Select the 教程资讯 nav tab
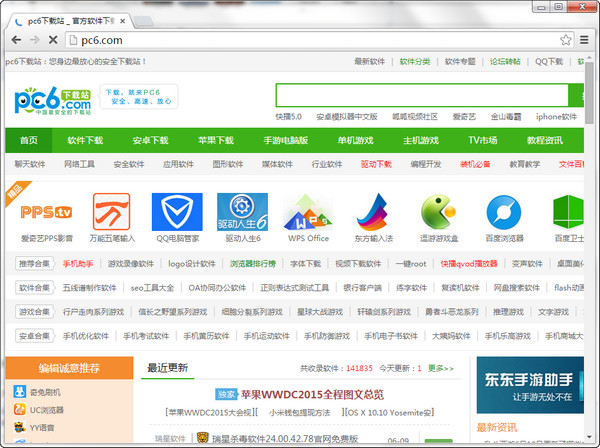The height and width of the screenshot is (448, 600). click(x=545, y=140)
